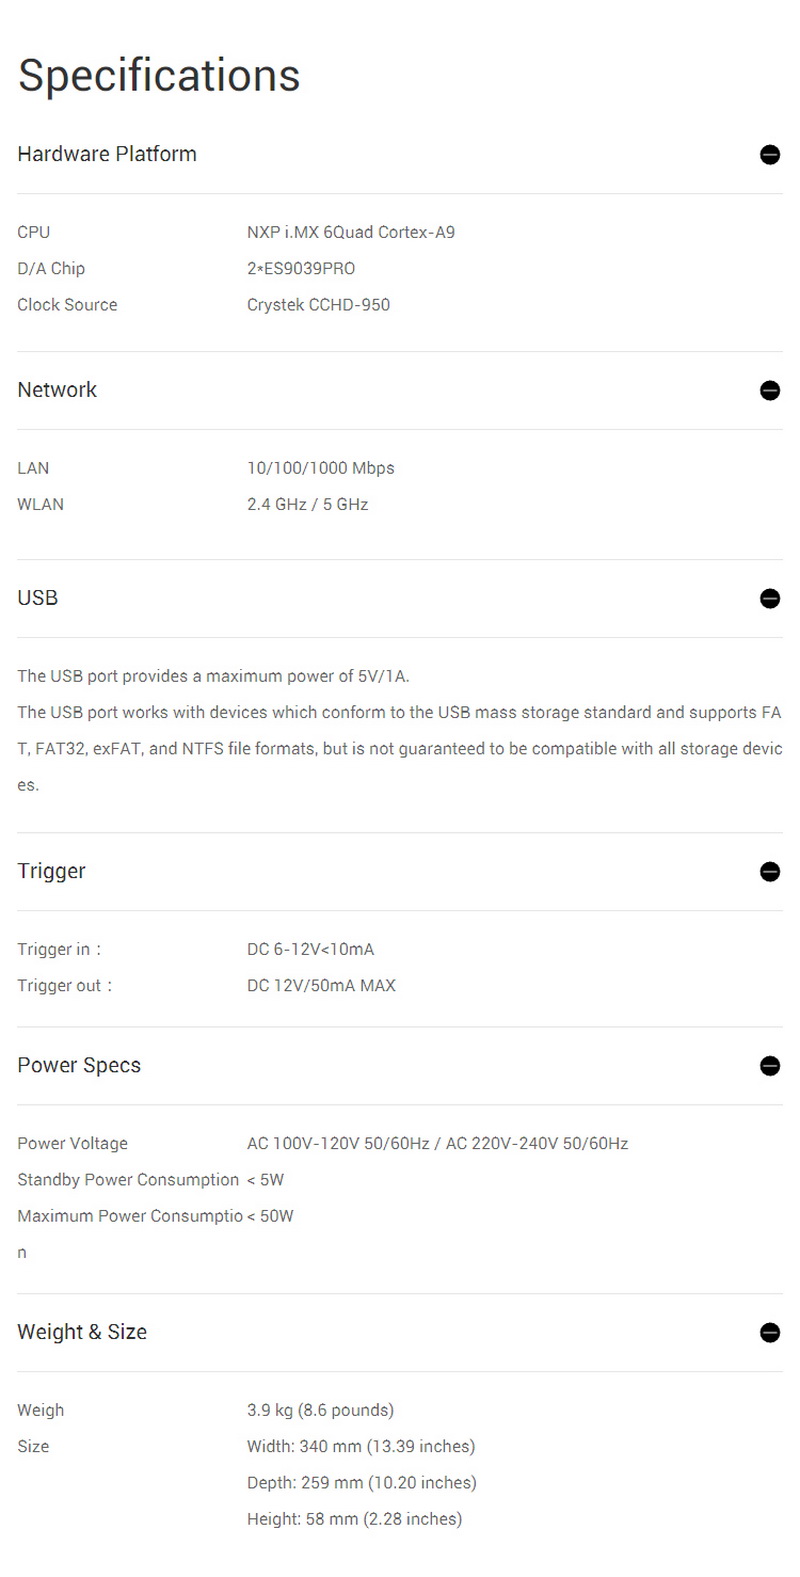The image size is (800, 1577).
Task: Toggle the Network section heading
Action: [57, 390]
